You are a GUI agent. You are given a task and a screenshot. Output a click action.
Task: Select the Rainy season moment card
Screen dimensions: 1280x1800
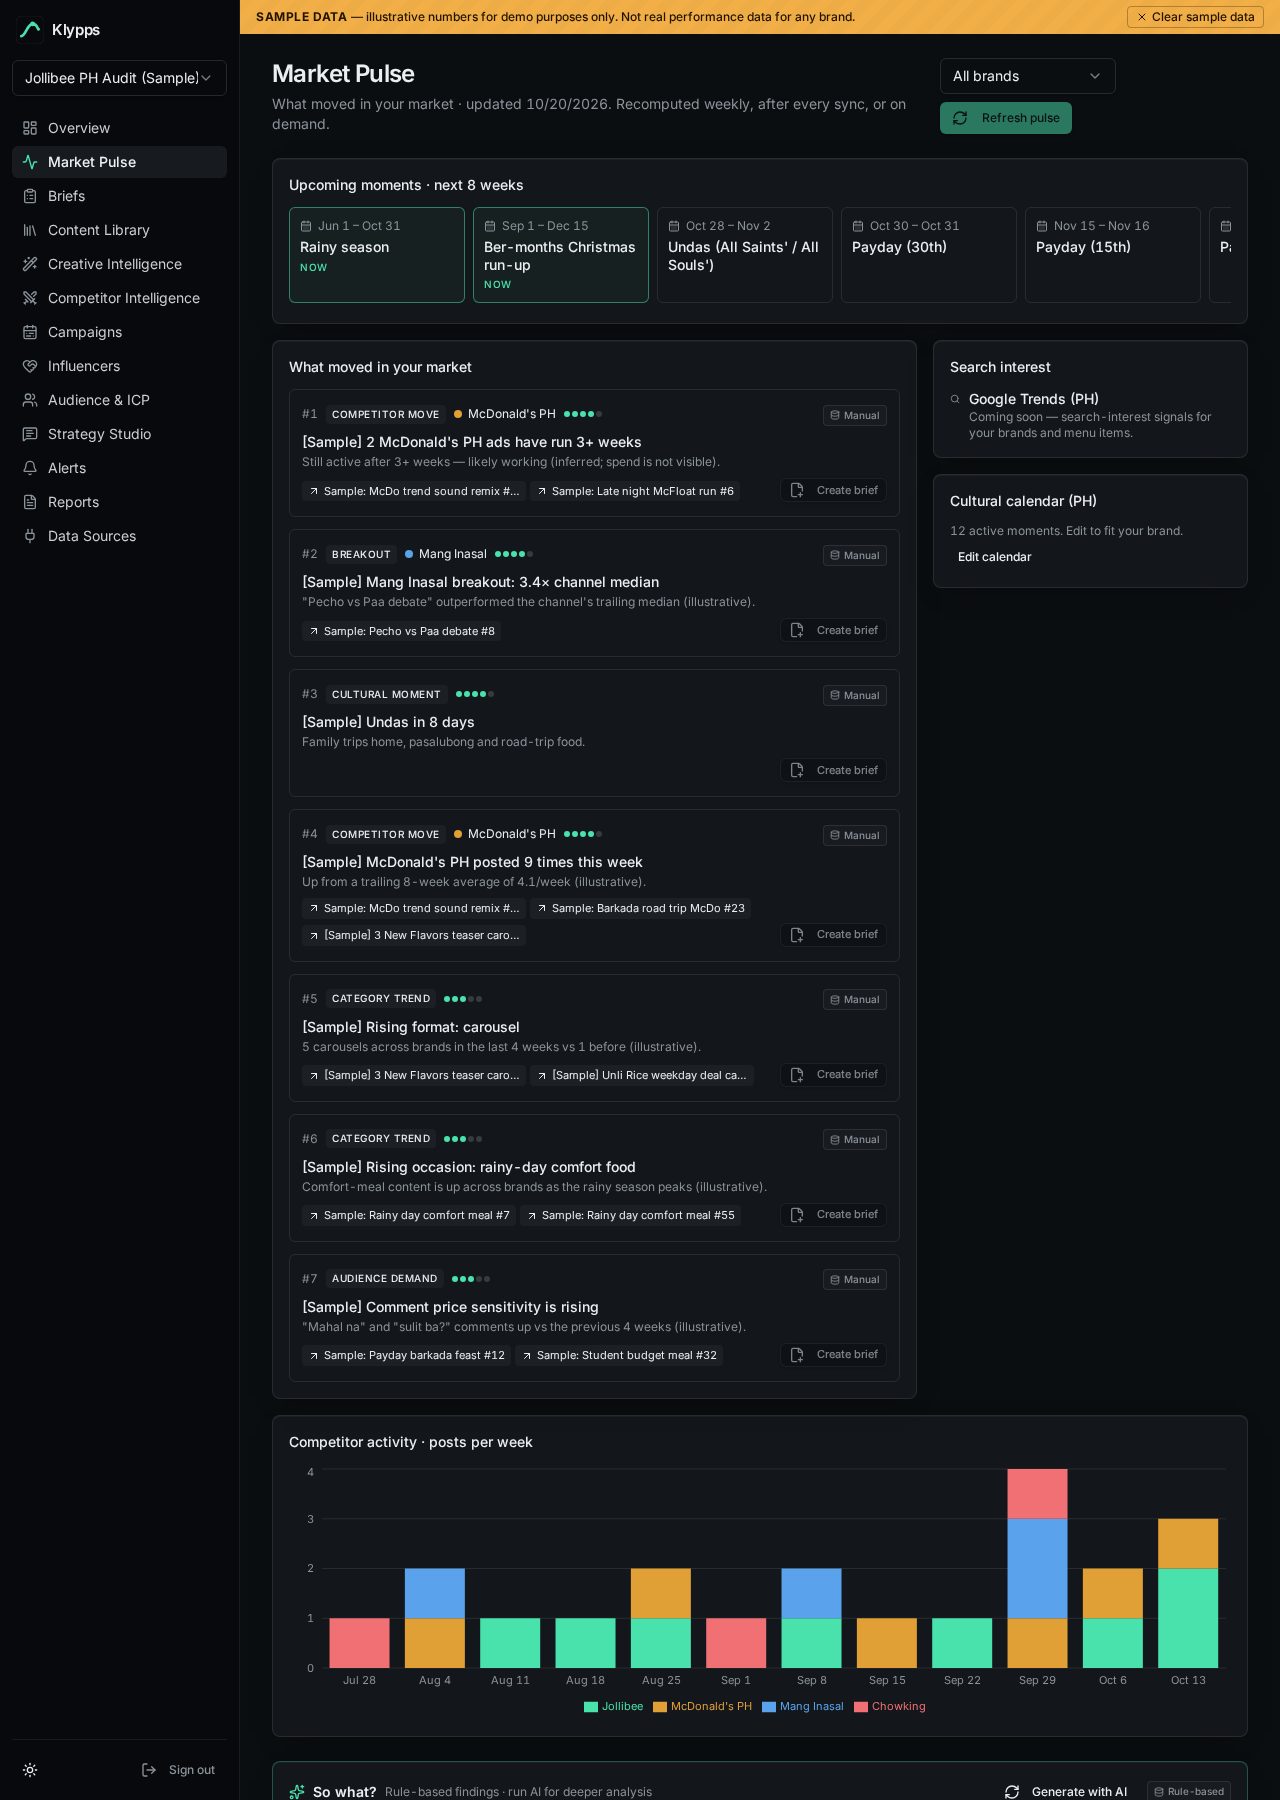[x=377, y=255]
